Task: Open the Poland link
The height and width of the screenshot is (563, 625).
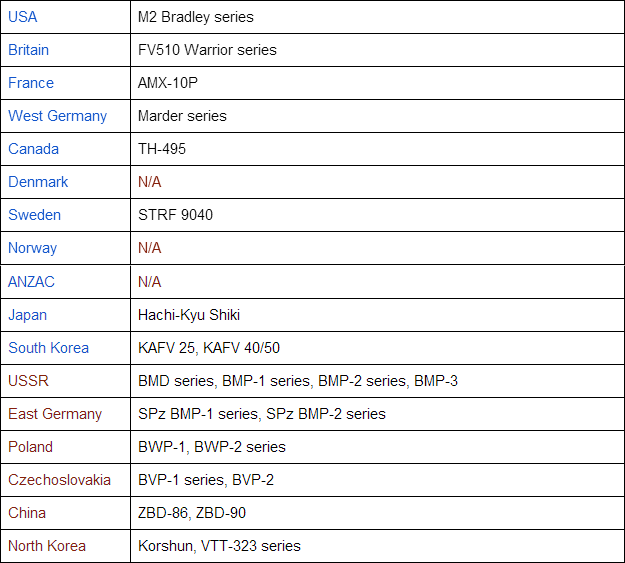Action: 31,447
